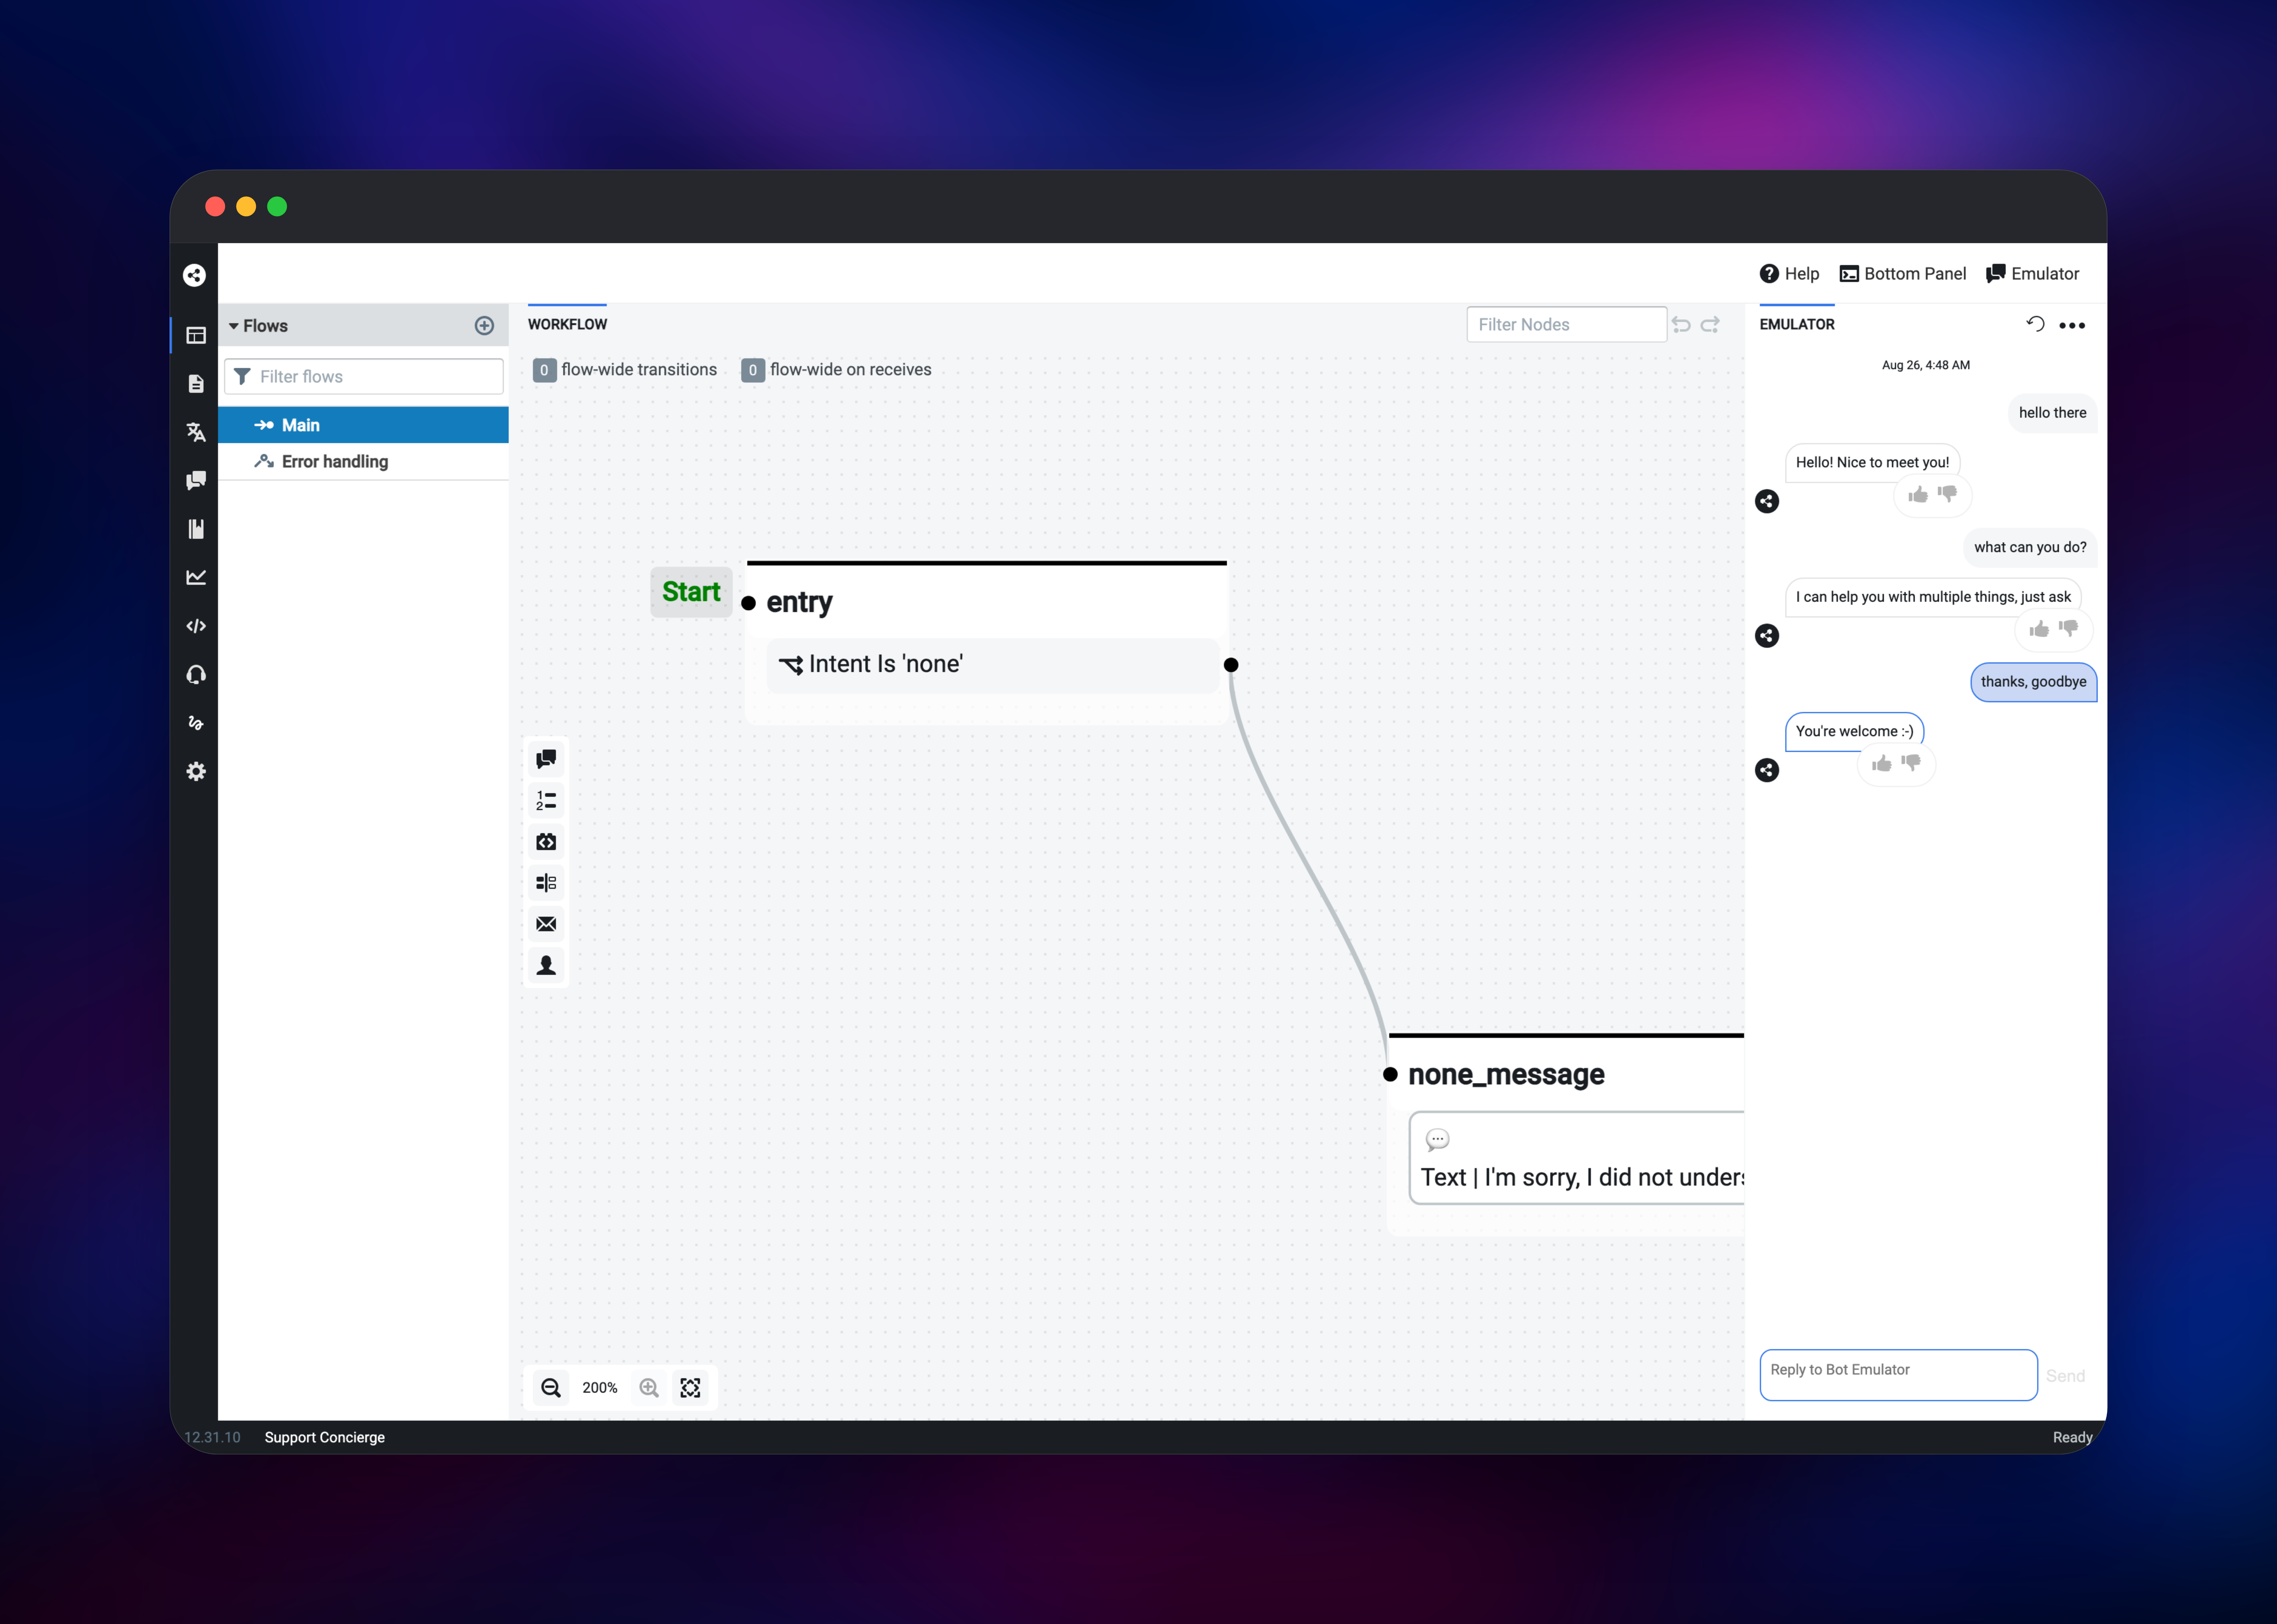Fit workflow to screen icon
The width and height of the screenshot is (2277, 1624).
pos(690,1388)
